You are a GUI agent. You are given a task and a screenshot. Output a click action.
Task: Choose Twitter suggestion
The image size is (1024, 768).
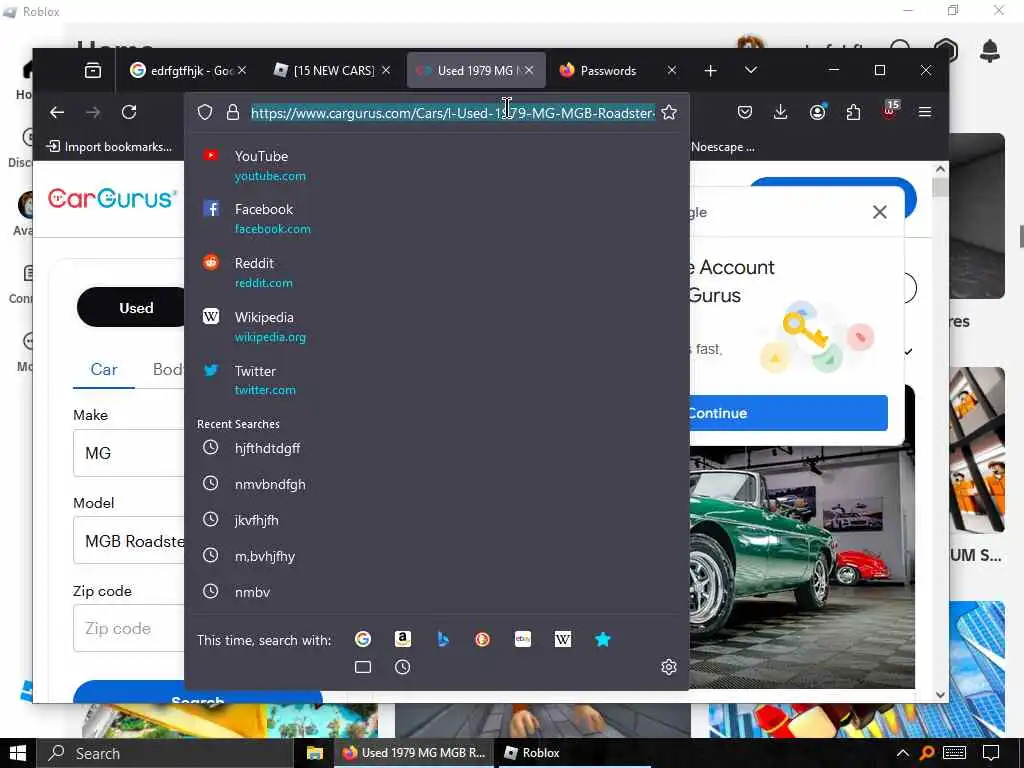coord(436,380)
